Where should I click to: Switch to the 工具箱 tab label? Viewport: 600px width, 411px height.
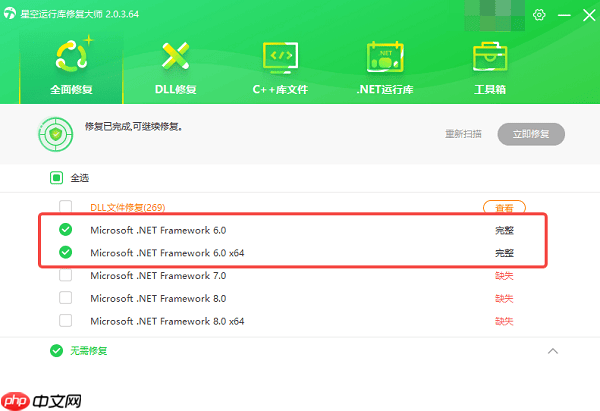(490, 90)
